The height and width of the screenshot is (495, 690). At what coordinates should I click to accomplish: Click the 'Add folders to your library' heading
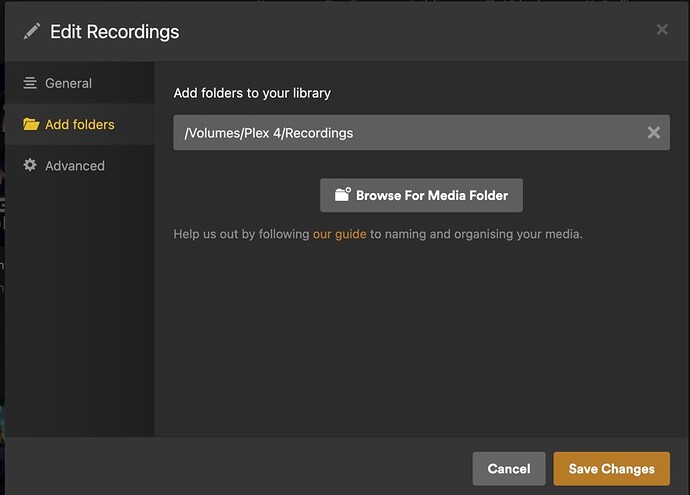252,93
